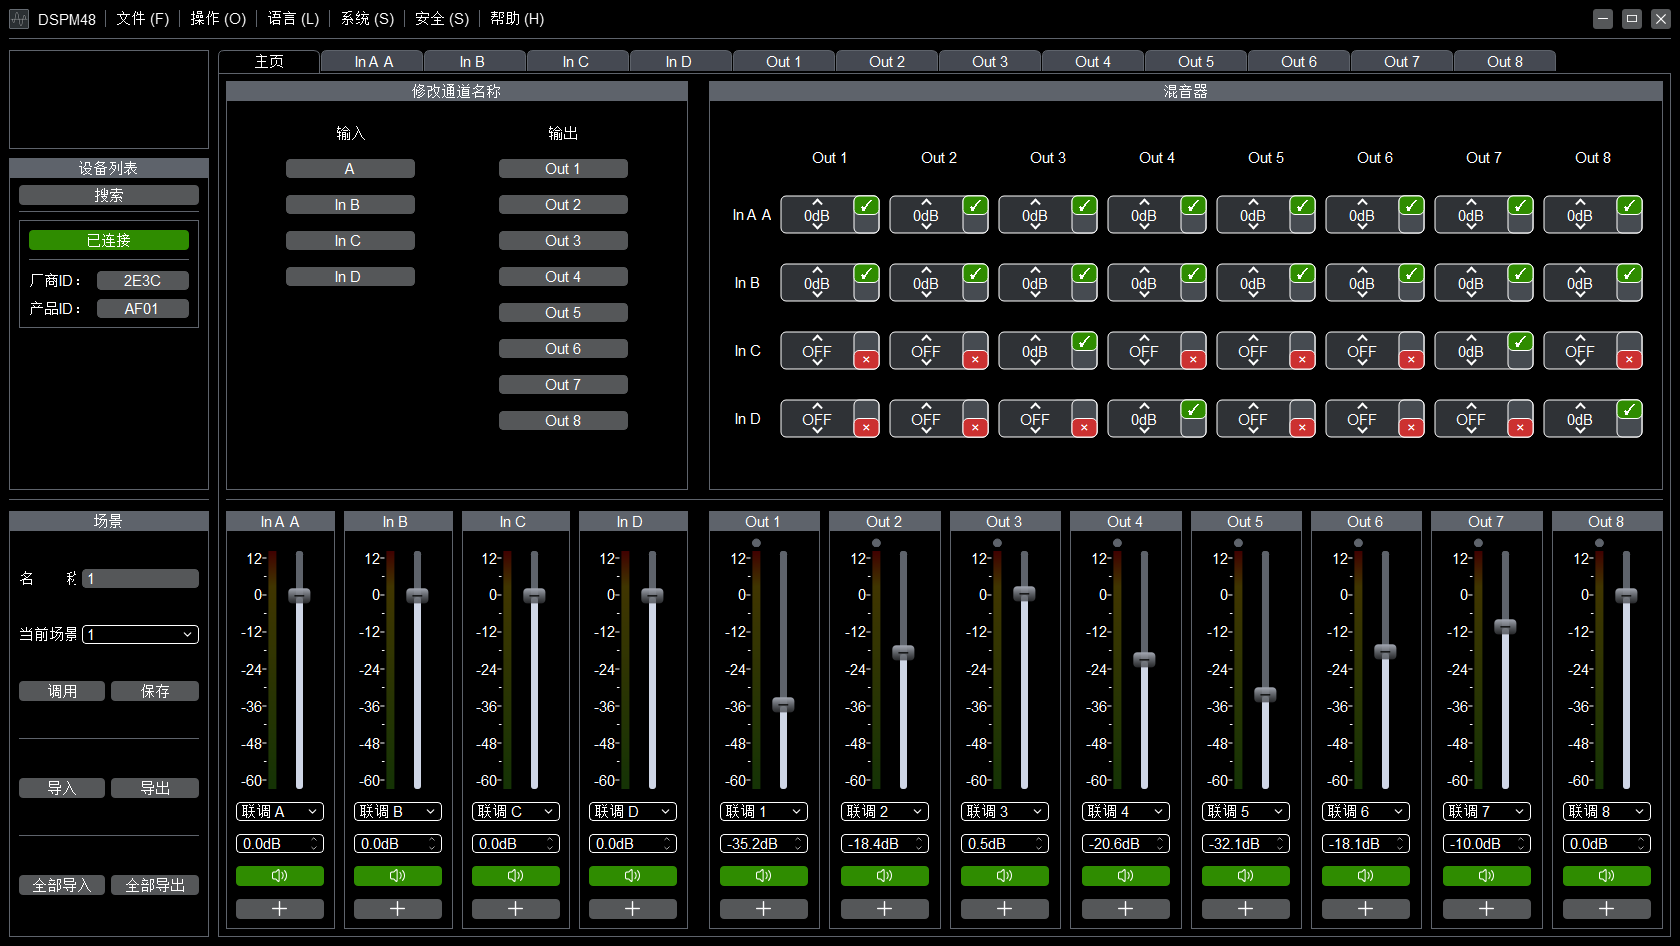Image resolution: width=1680 pixels, height=946 pixels.
Task: Mute the Out 1 channel speaker icon
Action: [x=763, y=876]
